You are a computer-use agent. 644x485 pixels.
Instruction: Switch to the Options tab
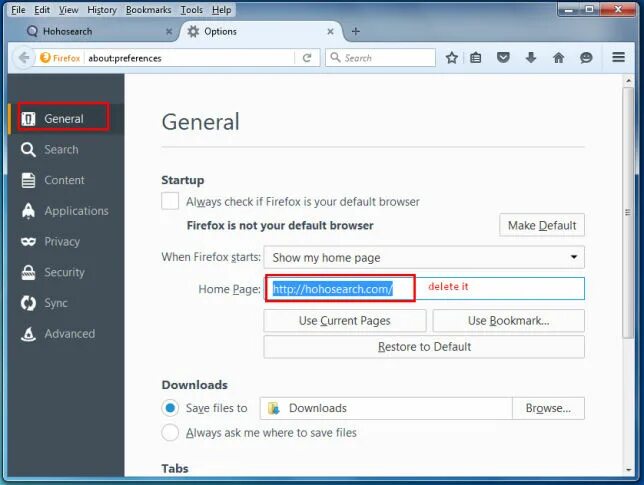point(261,31)
